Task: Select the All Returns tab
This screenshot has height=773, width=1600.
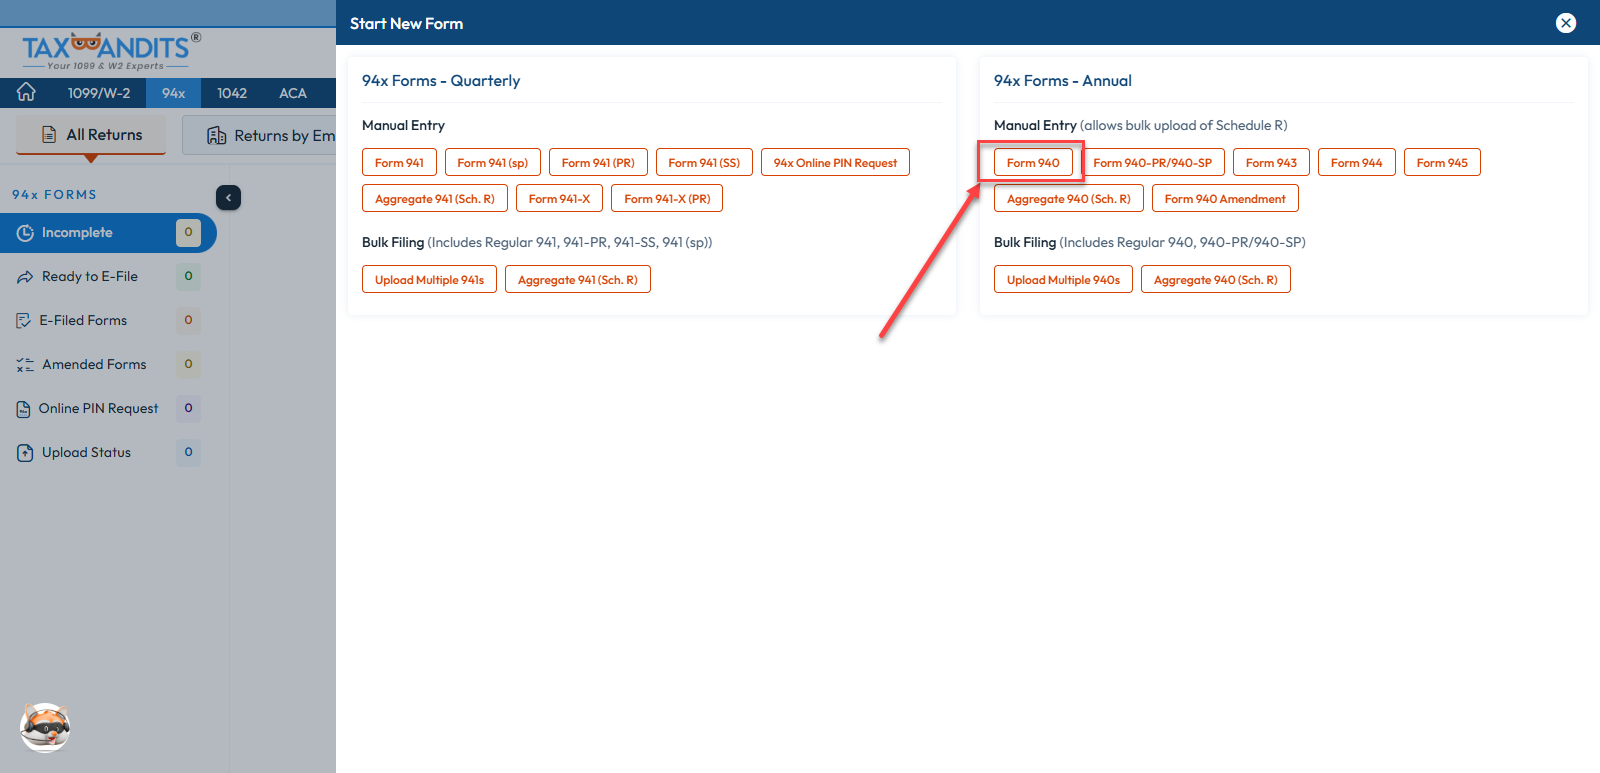Action: pos(92,135)
